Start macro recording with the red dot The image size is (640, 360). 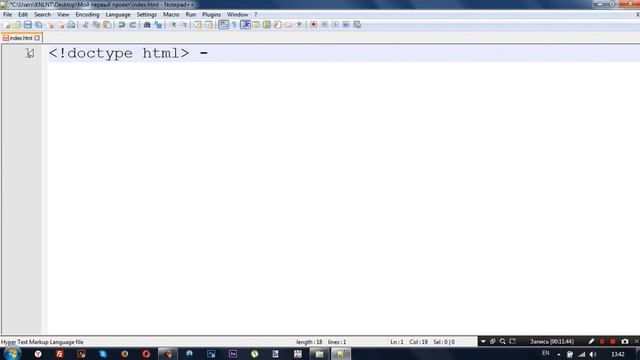(313, 25)
